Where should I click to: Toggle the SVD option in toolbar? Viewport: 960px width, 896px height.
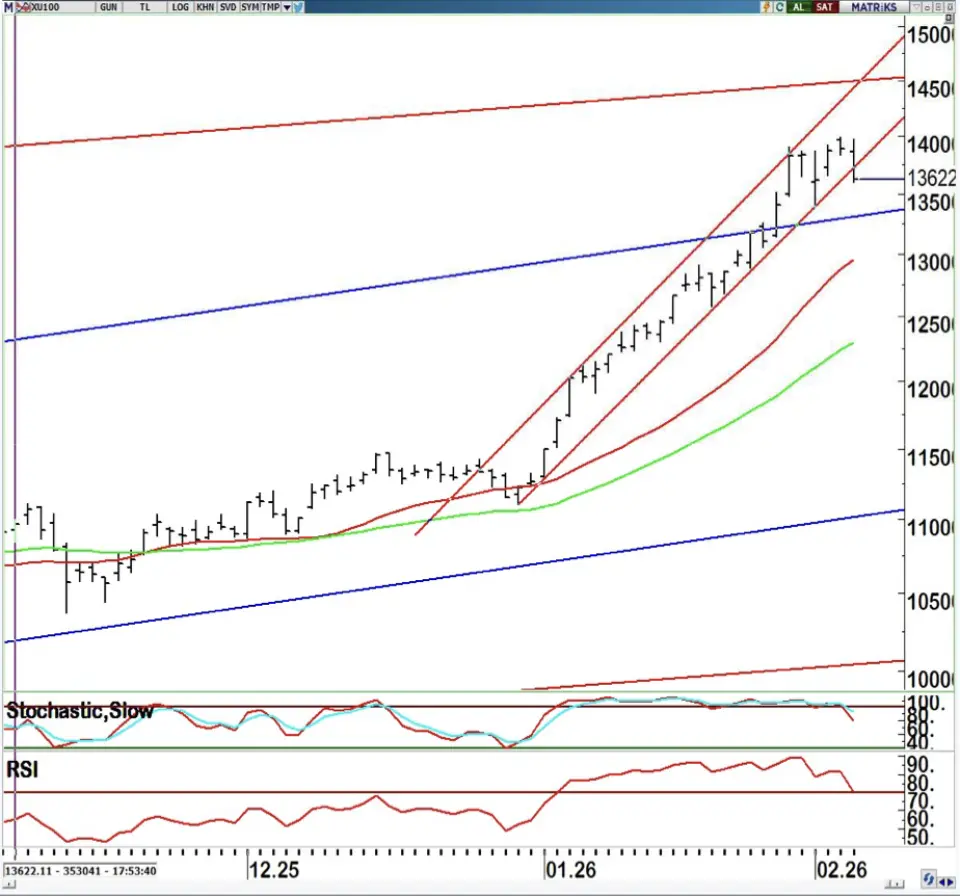pos(228,7)
